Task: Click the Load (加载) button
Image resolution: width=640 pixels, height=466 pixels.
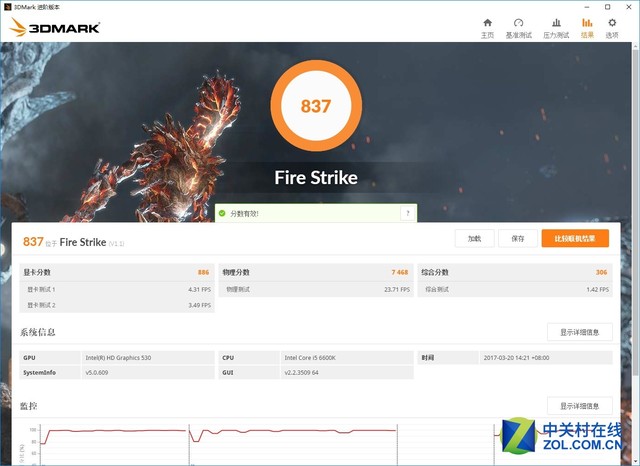Action: [474, 238]
